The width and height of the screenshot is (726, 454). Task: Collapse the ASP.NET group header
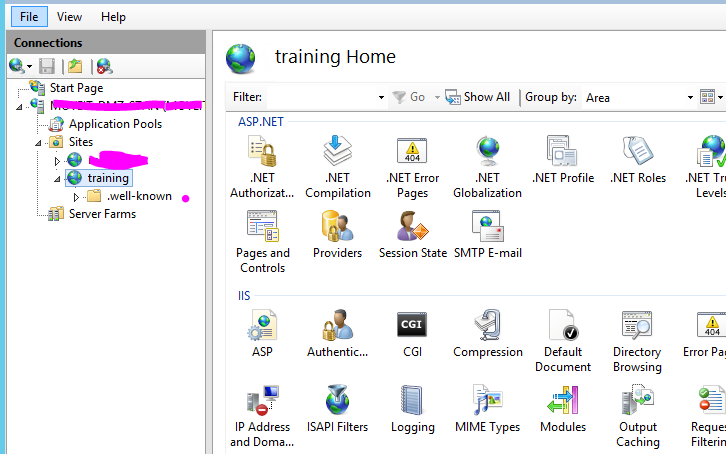261,122
